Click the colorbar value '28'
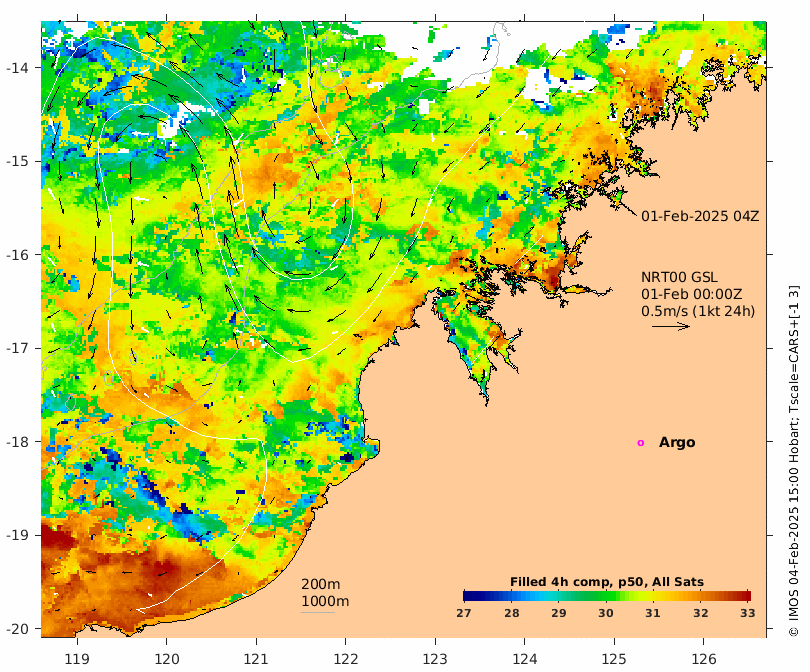 pos(511,613)
